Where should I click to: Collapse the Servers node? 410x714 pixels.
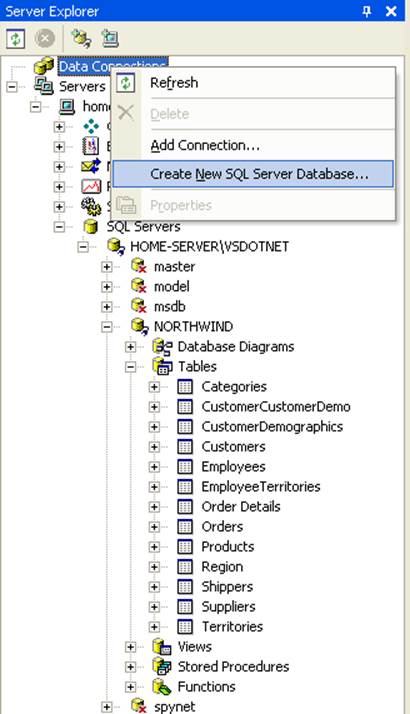[12, 86]
